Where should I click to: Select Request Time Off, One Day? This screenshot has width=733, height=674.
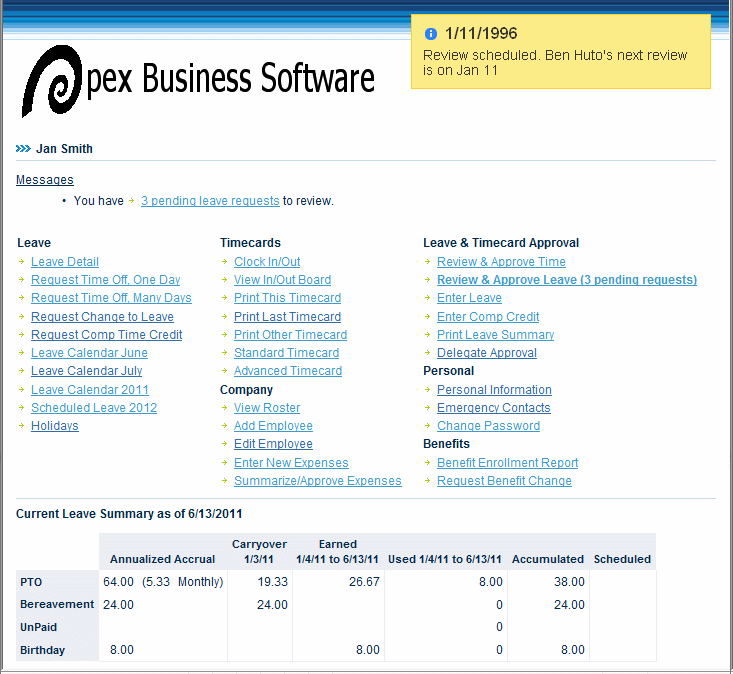pyautogui.click(x=105, y=280)
